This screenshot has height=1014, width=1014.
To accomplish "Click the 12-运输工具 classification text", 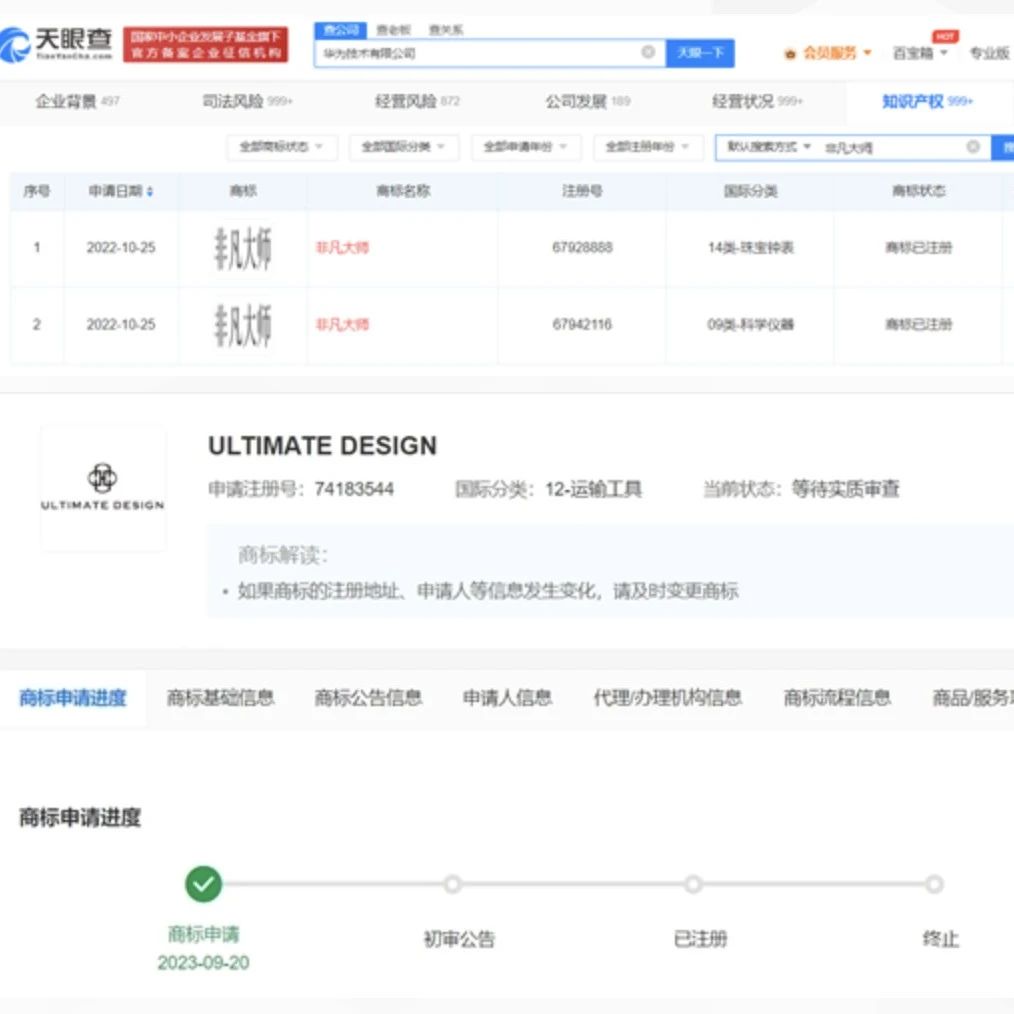I will 594,489.
